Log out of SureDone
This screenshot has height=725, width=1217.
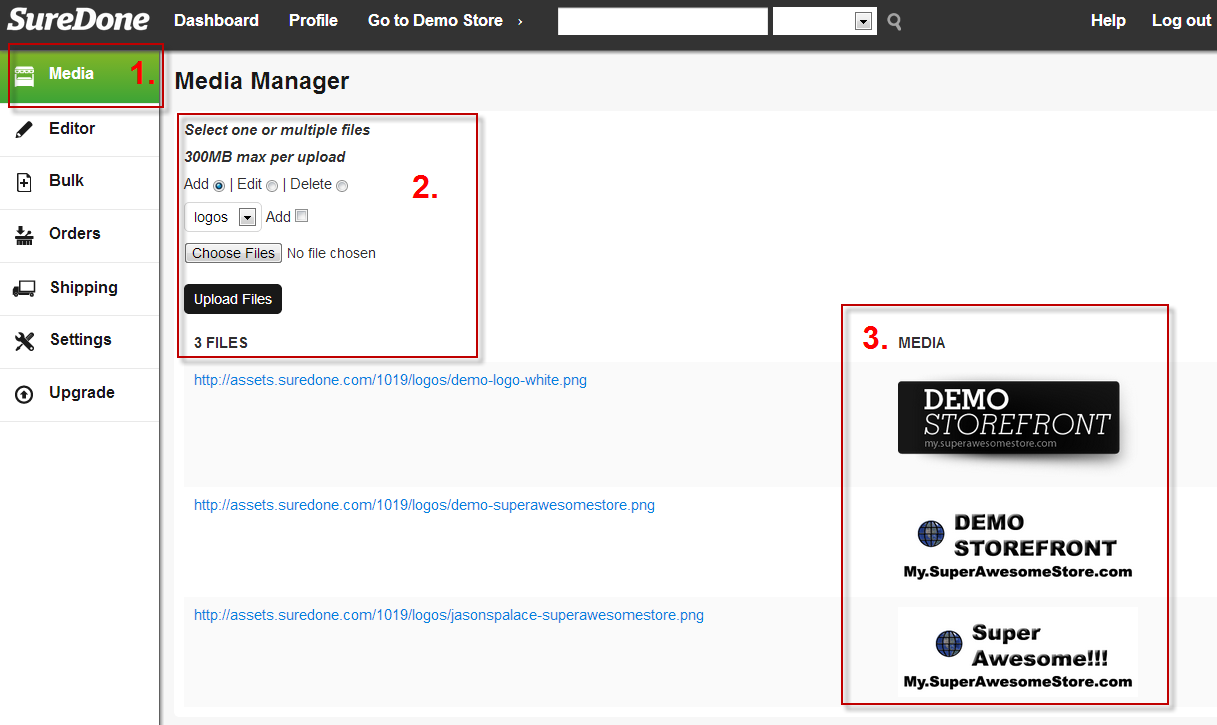point(1181,20)
